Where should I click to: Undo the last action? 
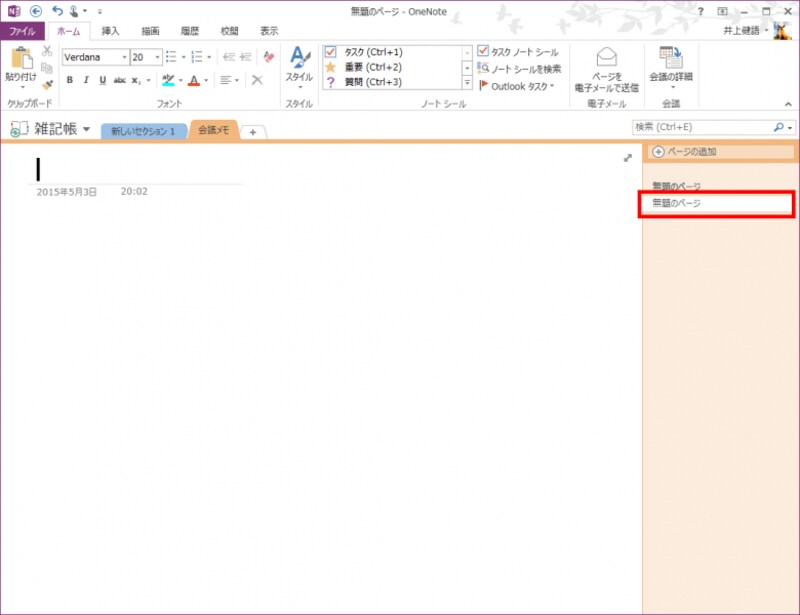58,11
